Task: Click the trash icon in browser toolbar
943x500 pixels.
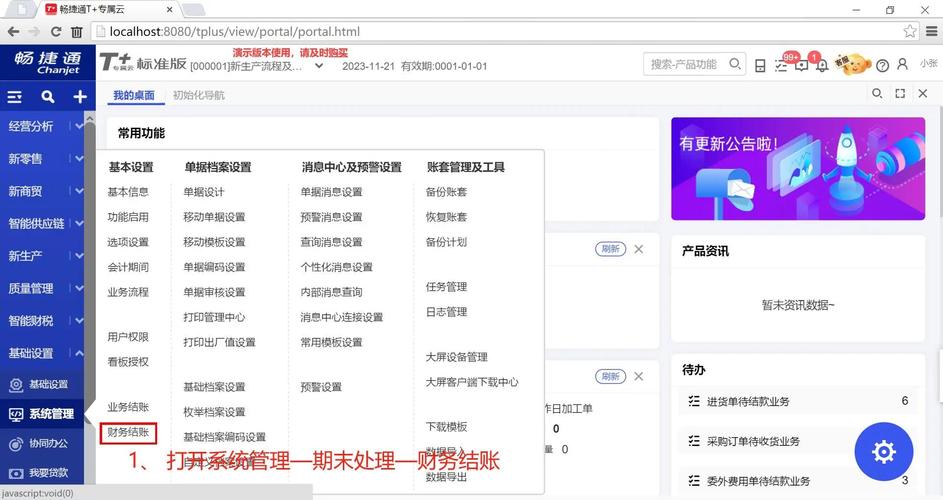Action: [x=76, y=32]
